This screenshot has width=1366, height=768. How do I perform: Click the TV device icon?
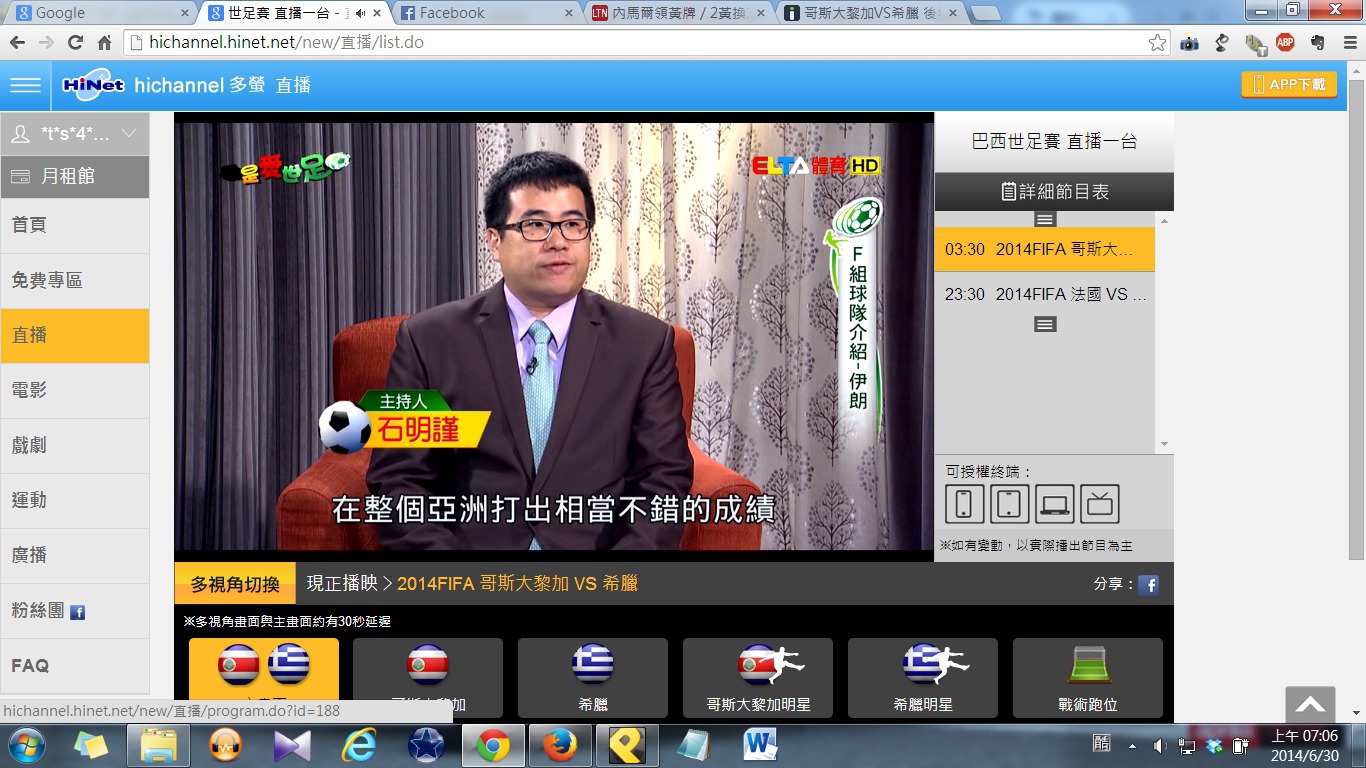tap(1100, 504)
